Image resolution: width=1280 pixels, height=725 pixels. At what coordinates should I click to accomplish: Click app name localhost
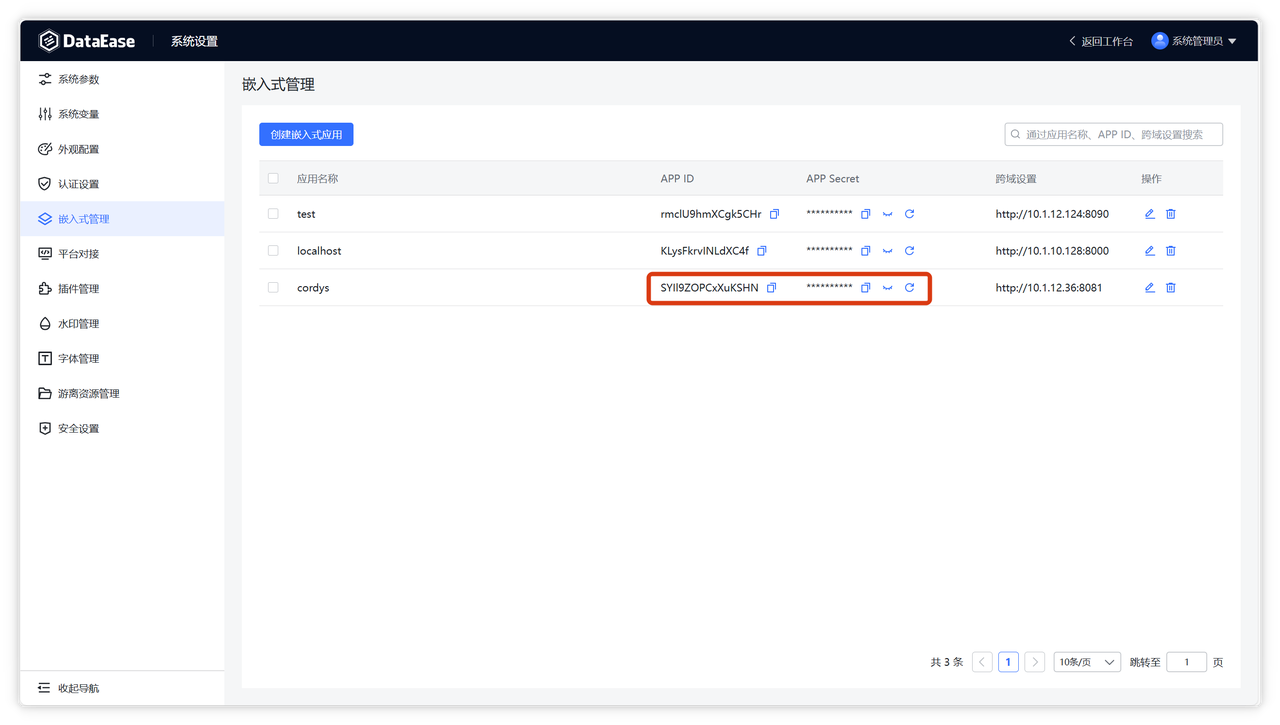point(319,251)
